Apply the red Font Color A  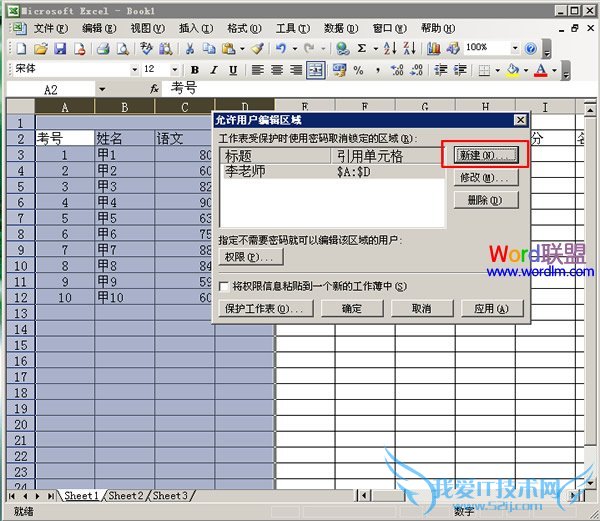click(x=540, y=70)
